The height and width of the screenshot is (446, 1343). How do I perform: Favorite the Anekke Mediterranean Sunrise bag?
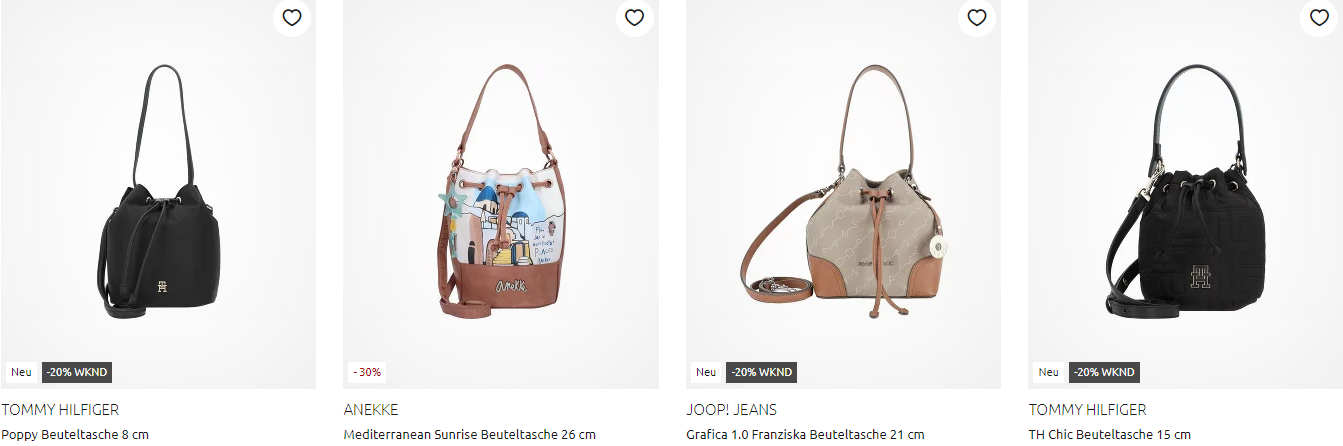point(635,17)
